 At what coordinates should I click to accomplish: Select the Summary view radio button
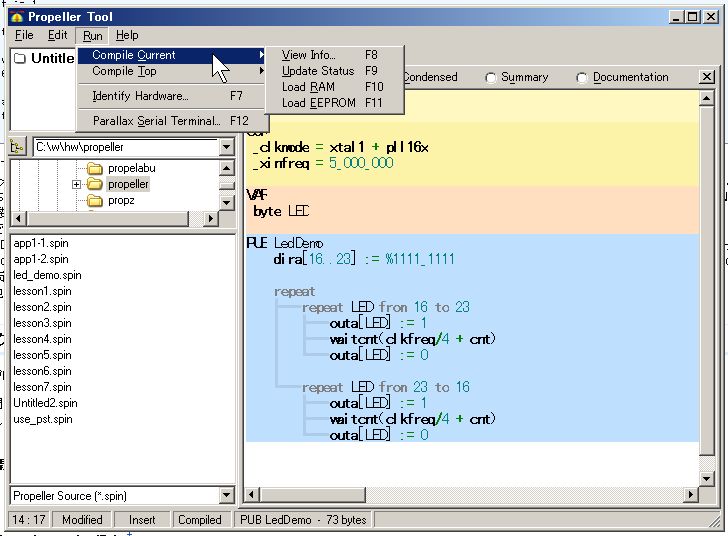tap(491, 78)
